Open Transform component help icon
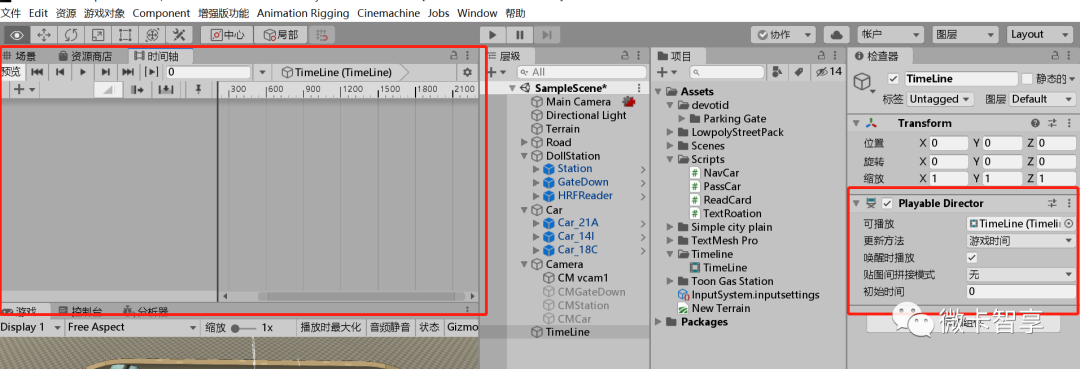The height and width of the screenshot is (369, 1080). (x=1035, y=123)
